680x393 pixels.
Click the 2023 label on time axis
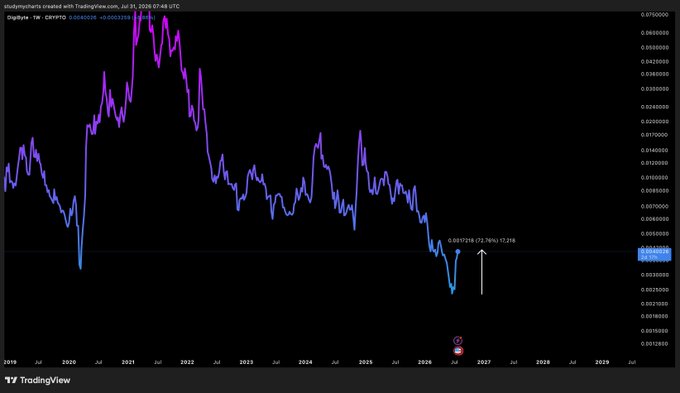coord(246,362)
